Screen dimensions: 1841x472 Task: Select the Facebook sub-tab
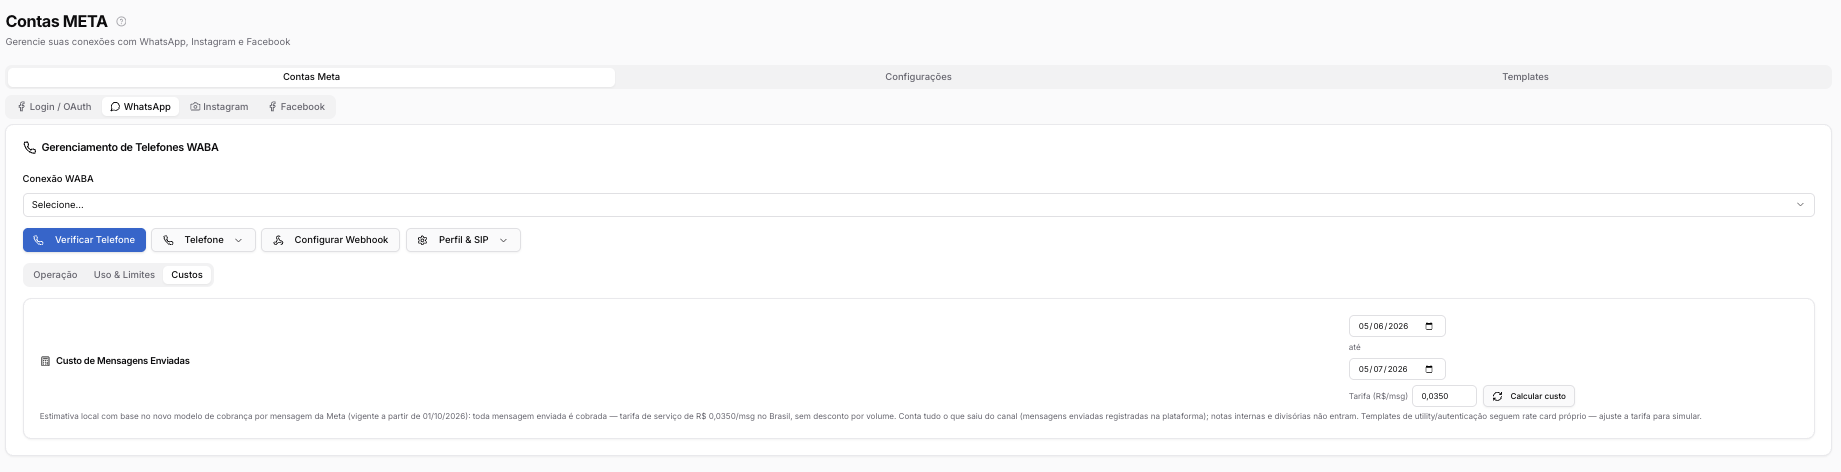296,107
